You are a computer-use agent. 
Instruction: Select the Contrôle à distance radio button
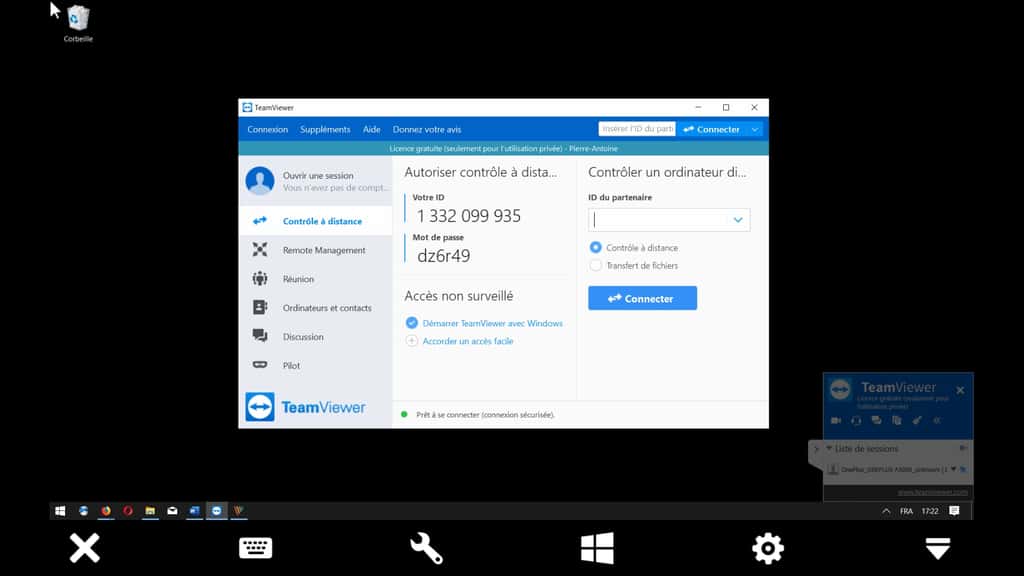(595, 248)
